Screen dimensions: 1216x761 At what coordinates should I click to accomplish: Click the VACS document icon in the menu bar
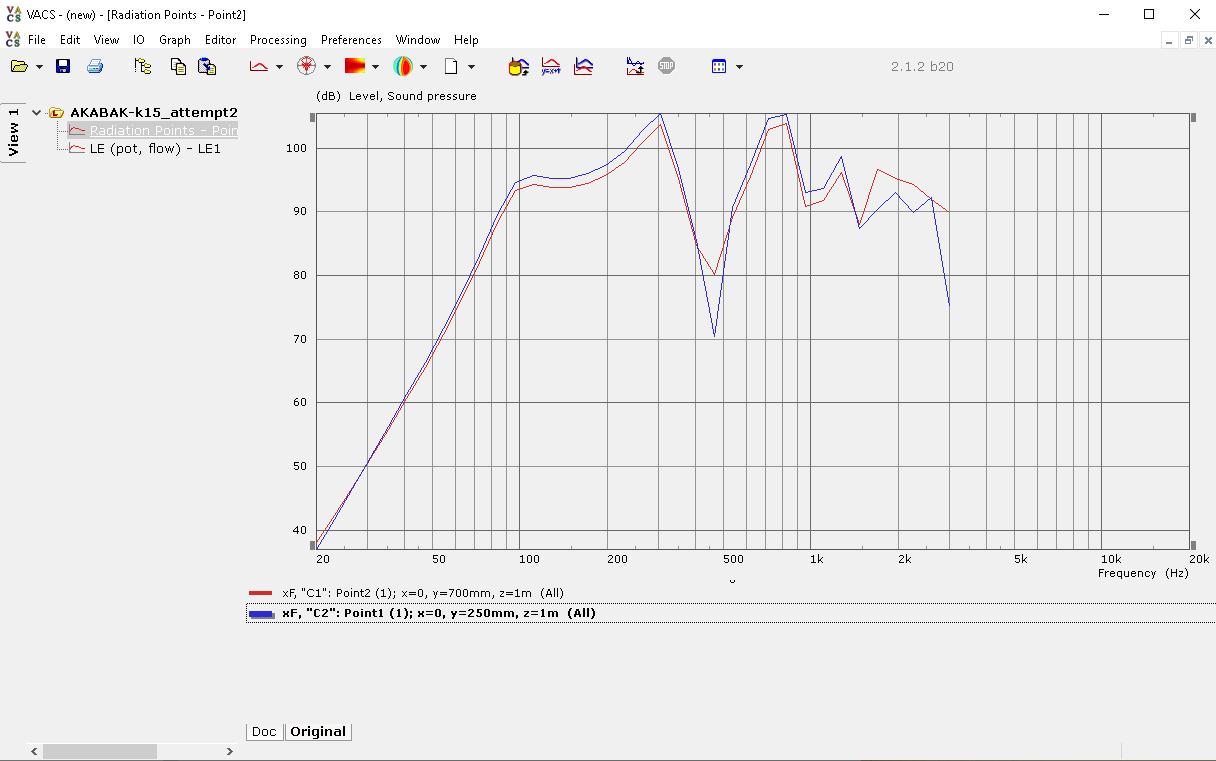click(x=12, y=39)
